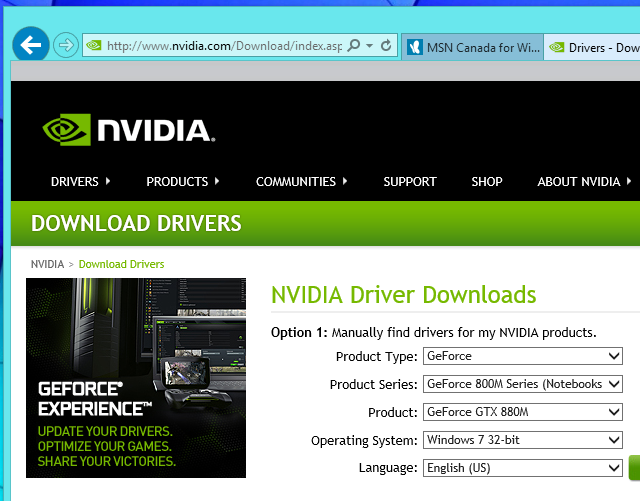Screen dimensions: 640x501
Task: Switch to the MSN Canada tab
Action: click(x=472, y=47)
